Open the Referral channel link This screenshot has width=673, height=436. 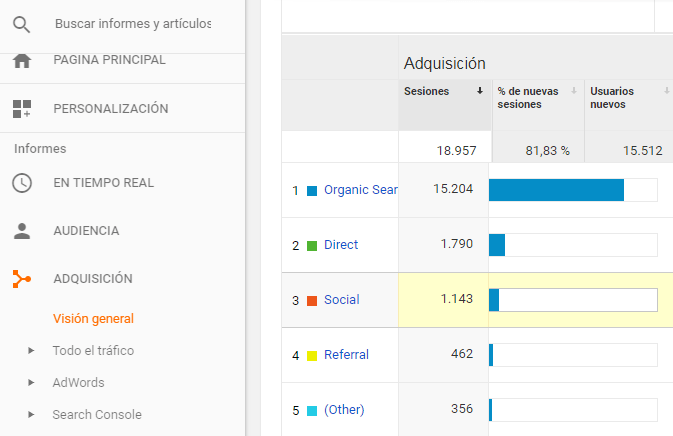click(346, 354)
